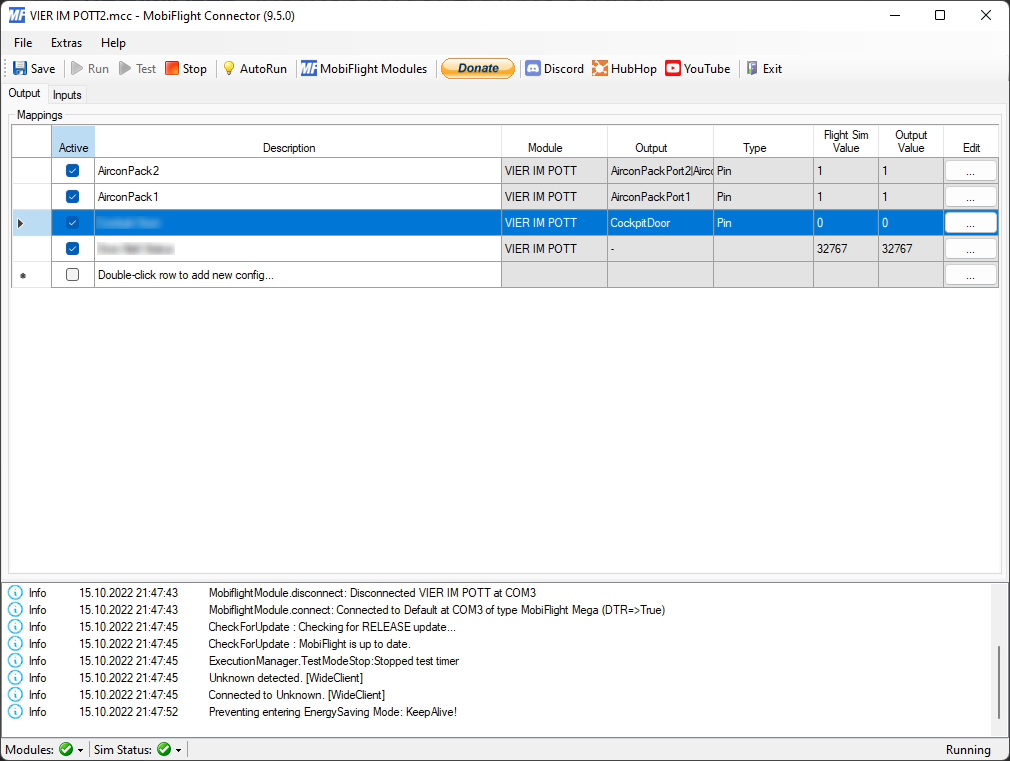Viewport: 1010px width, 761px height.
Task: Edit the AirconPack1 mapping
Action: (x=970, y=197)
